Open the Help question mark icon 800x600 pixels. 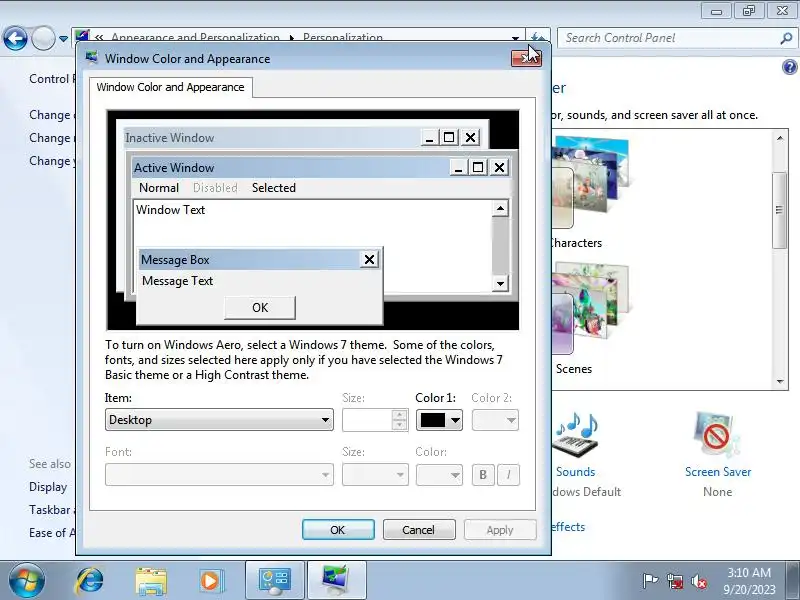click(x=789, y=67)
